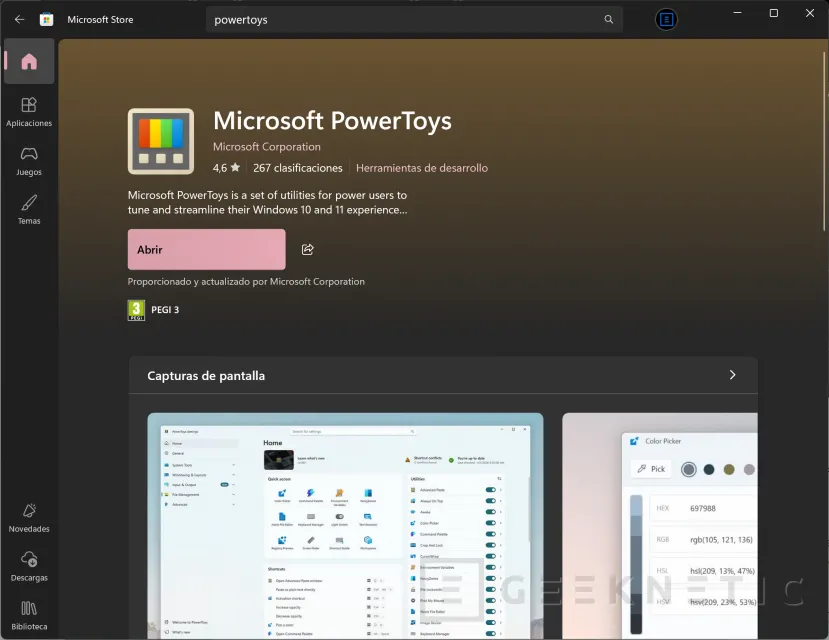
Task: Minimize the Microsoft Store window
Action: click(x=738, y=13)
